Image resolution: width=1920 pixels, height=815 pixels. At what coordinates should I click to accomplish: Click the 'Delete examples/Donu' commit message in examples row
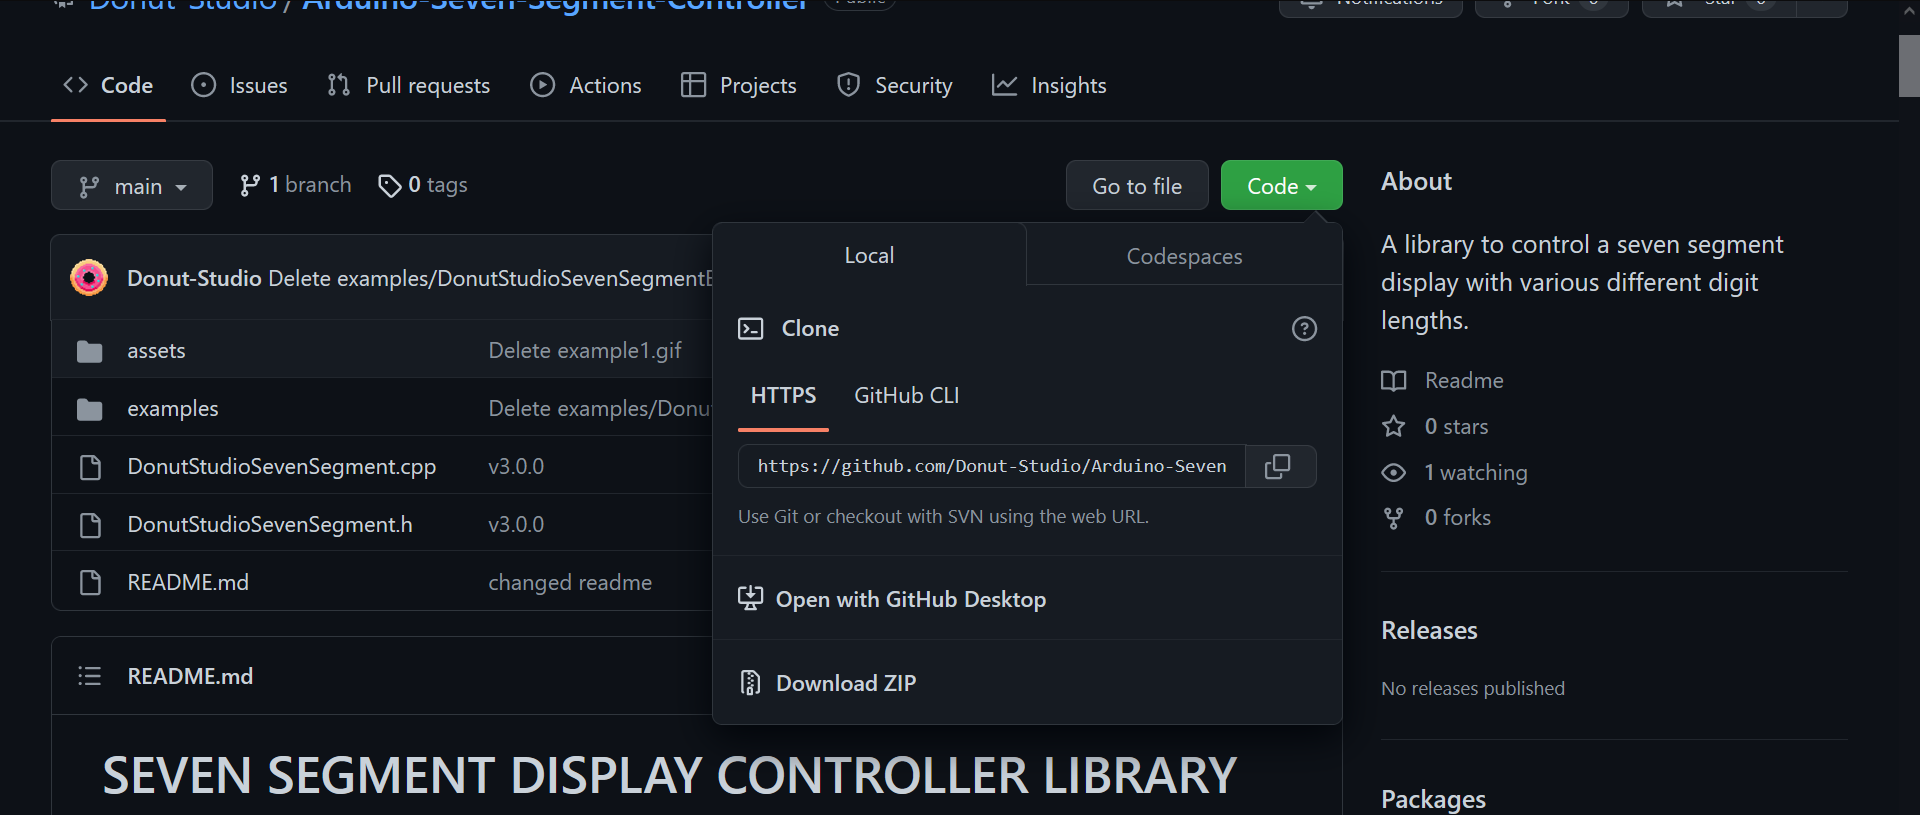pos(600,409)
